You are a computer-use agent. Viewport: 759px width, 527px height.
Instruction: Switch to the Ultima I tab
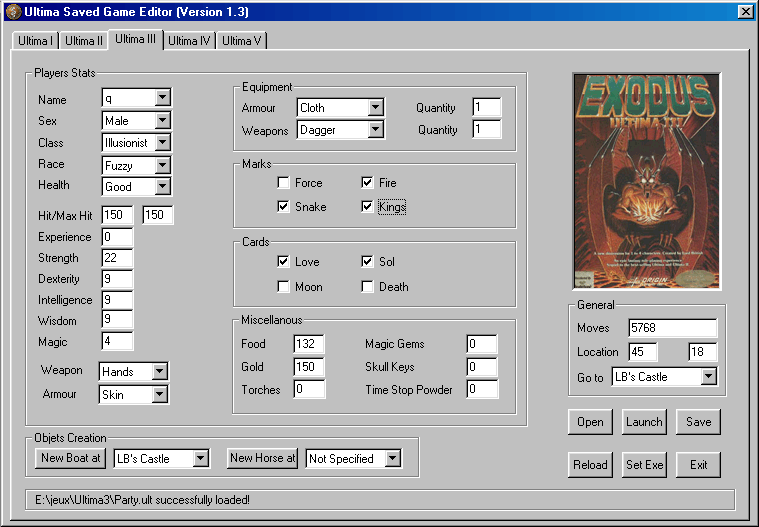[x=35, y=41]
